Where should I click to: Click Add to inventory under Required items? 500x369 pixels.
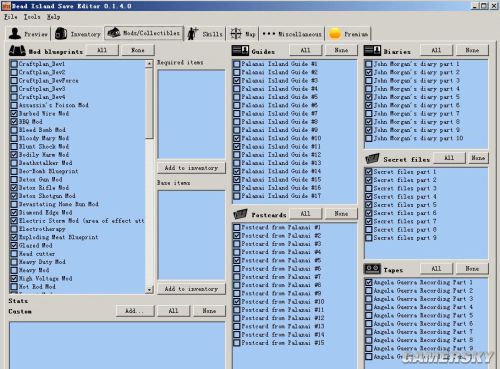tap(191, 168)
